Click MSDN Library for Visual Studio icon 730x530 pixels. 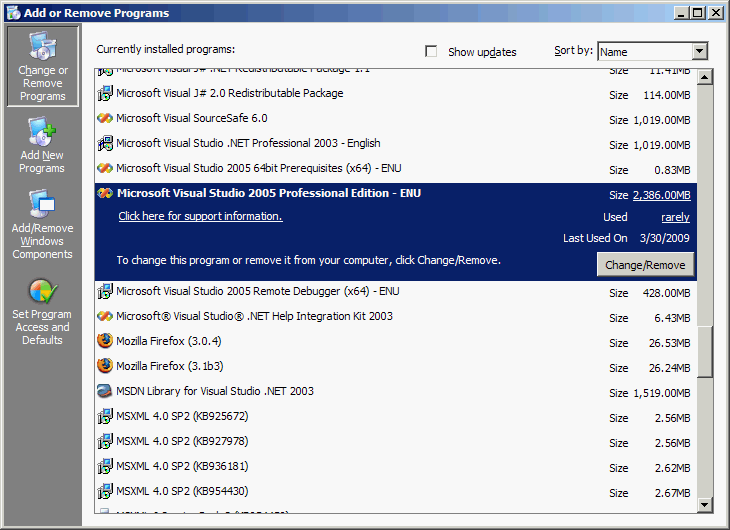coord(105,391)
